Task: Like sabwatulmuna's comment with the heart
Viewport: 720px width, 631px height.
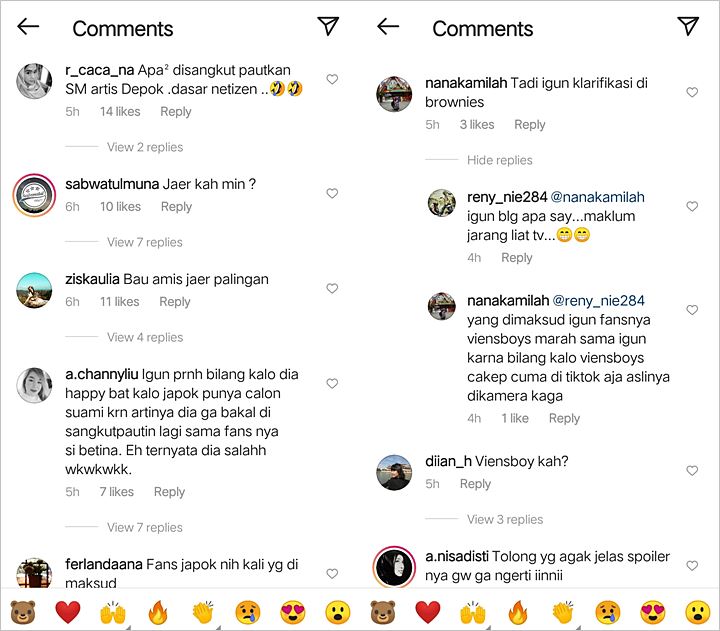Action: [x=332, y=193]
